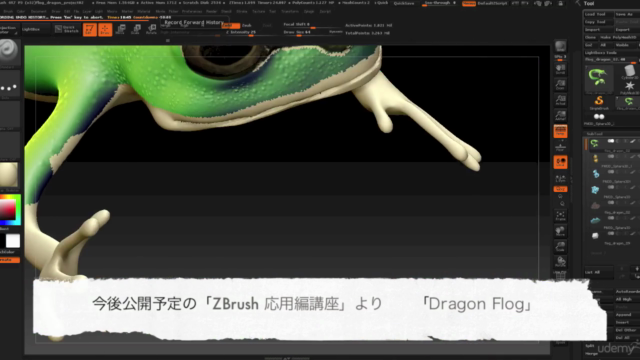Switch to the Scale gizmo on top shelf
The width and height of the screenshot is (640, 360).
(x=136, y=29)
